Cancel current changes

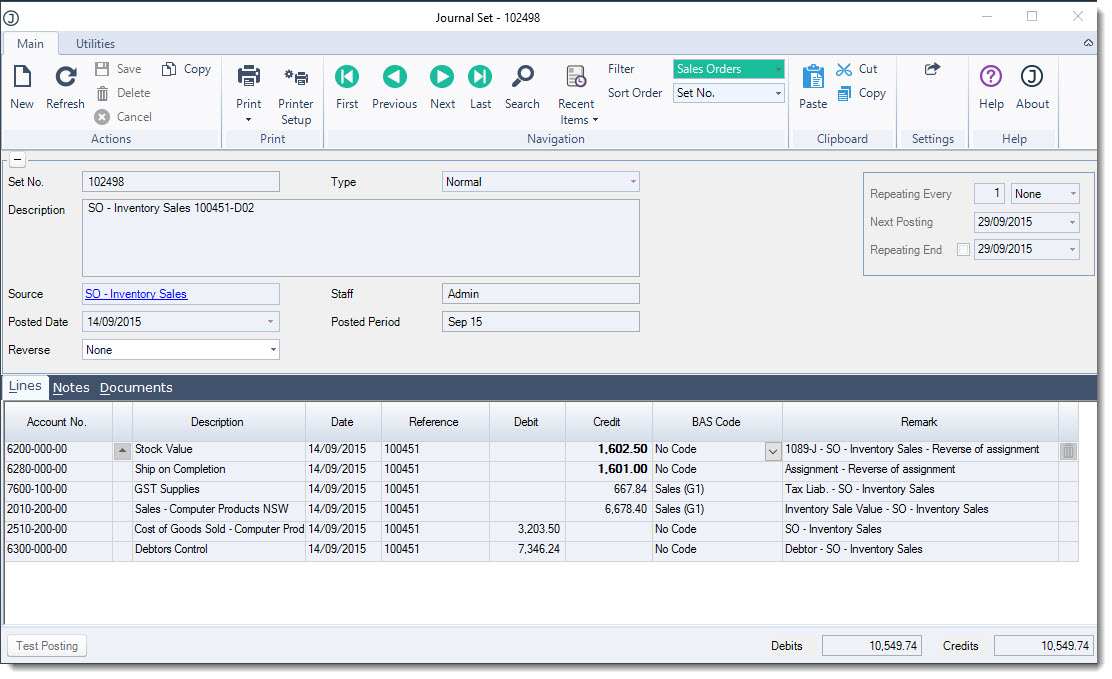(124, 117)
